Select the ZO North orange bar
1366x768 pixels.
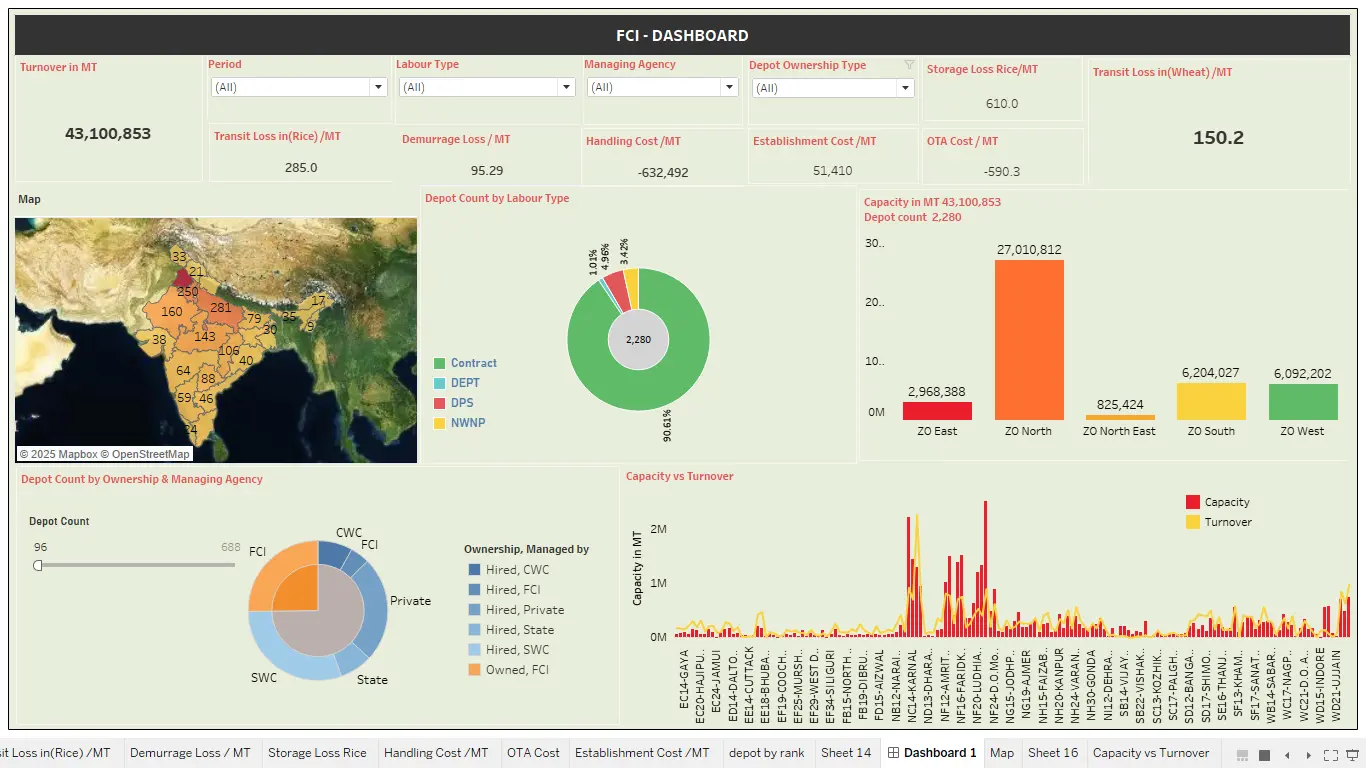point(1029,340)
